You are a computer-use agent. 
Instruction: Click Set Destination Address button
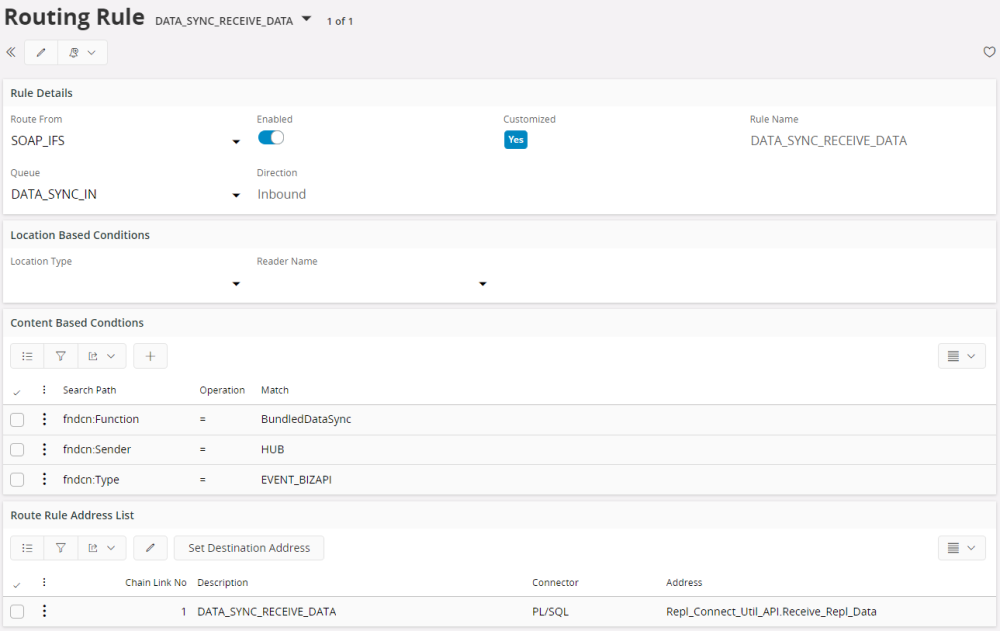click(249, 548)
